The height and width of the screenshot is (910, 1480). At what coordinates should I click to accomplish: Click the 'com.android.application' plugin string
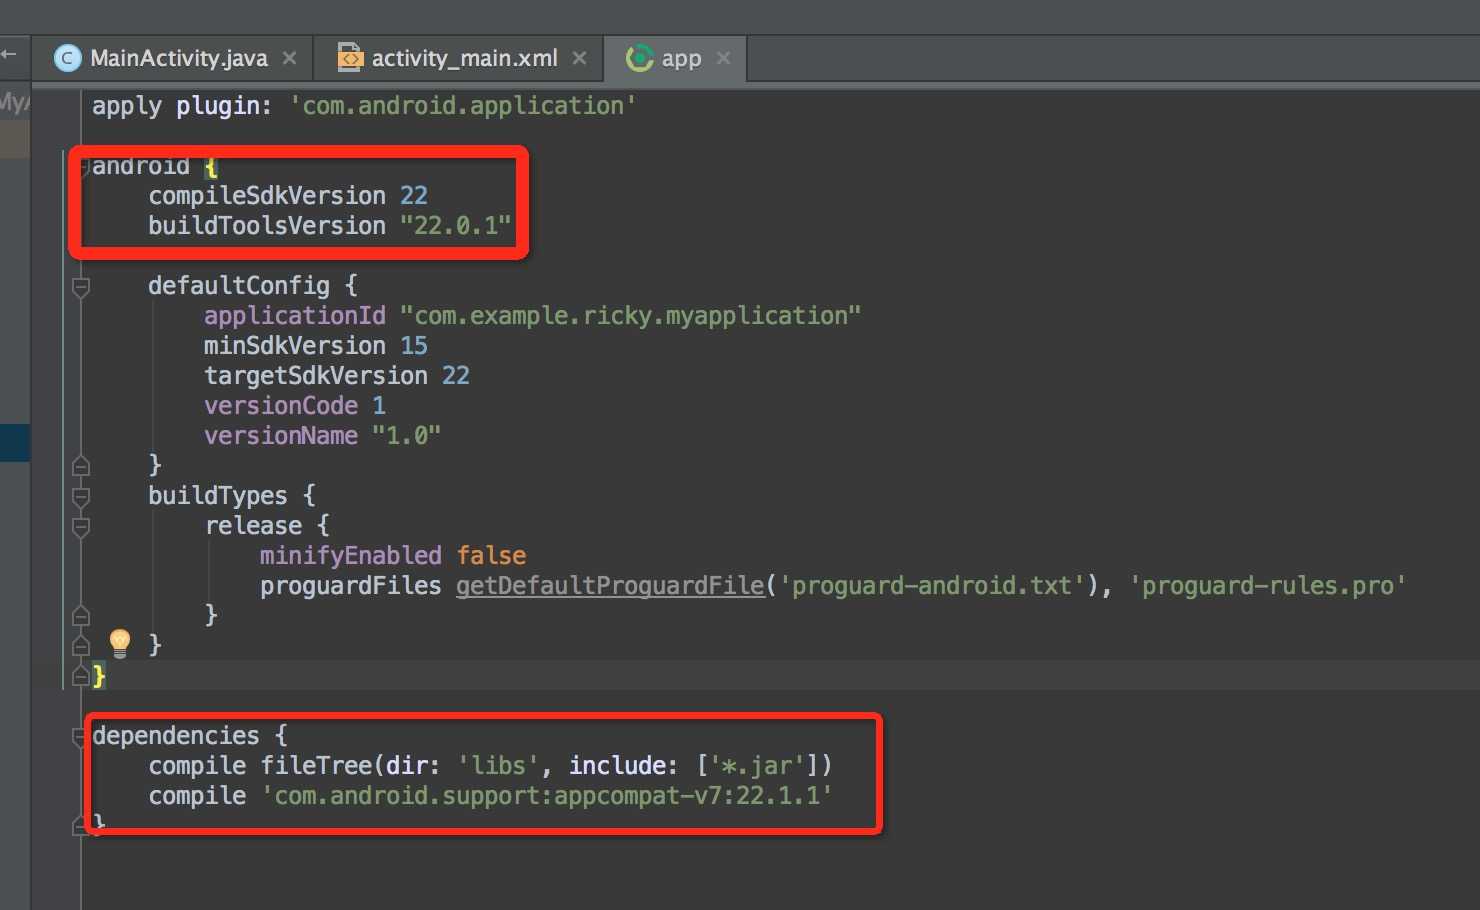tap(463, 105)
